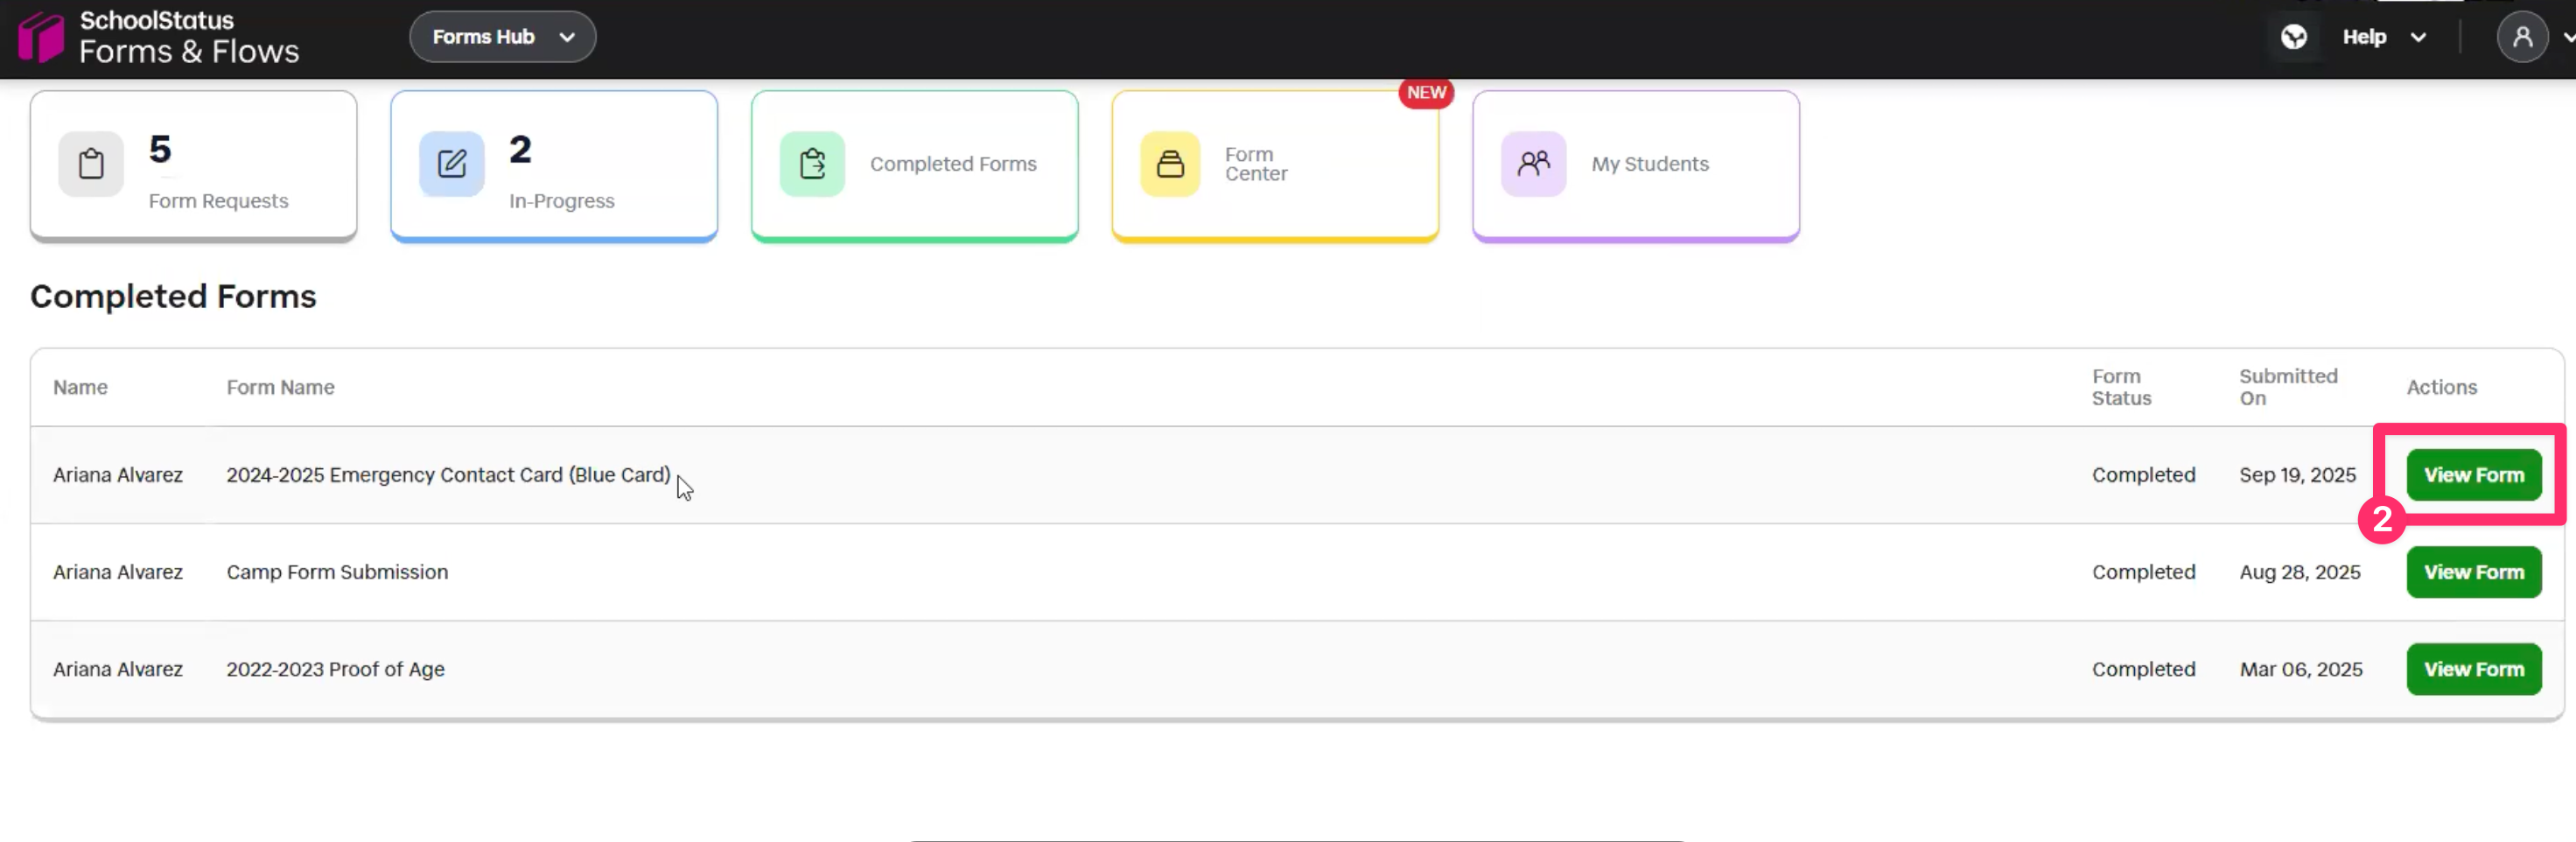Select the clipboard icon on Form Requests card

91,163
